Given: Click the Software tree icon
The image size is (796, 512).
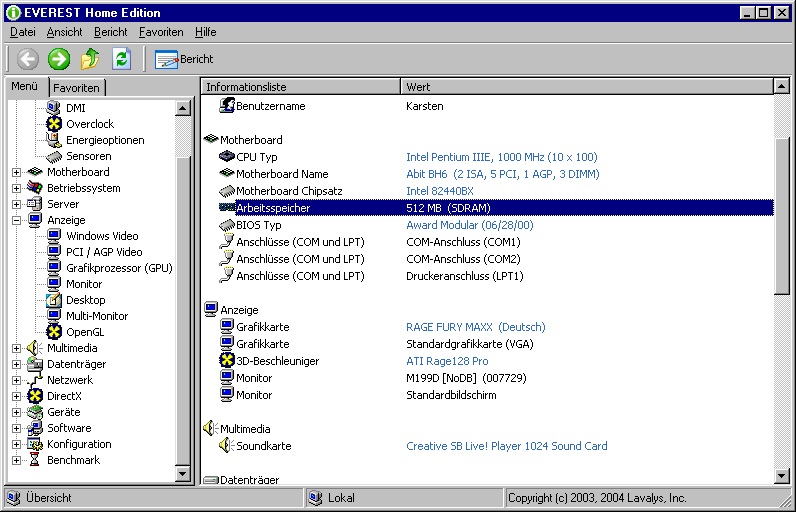Looking at the screenshot, I should pos(35,428).
